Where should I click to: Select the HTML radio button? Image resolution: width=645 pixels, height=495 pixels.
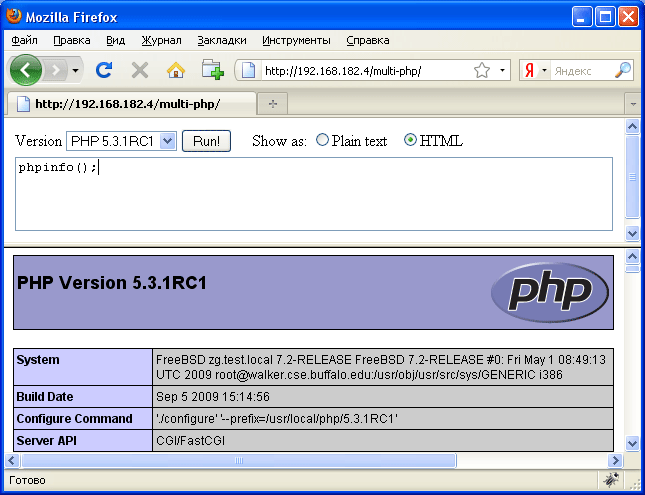coord(410,141)
